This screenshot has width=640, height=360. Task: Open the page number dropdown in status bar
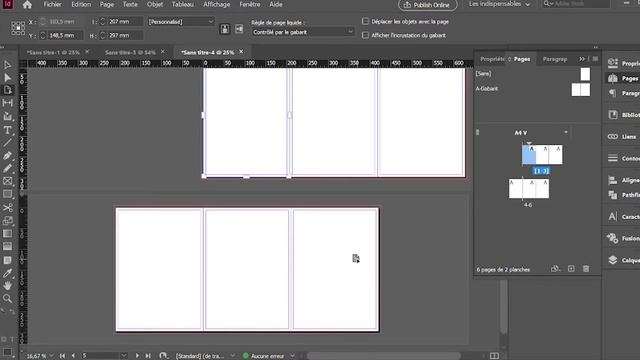coord(124,356)
